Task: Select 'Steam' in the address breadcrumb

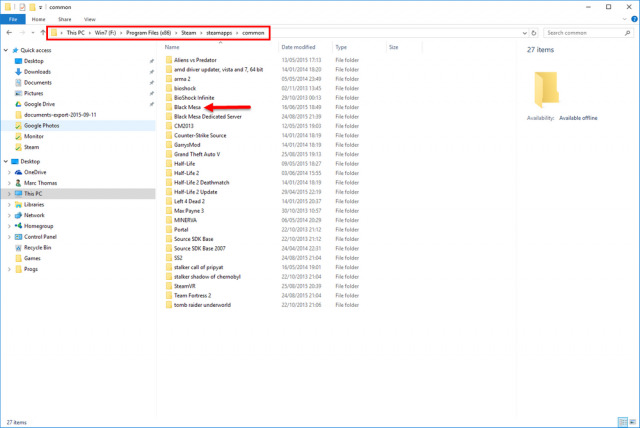Action: [189, 33]
